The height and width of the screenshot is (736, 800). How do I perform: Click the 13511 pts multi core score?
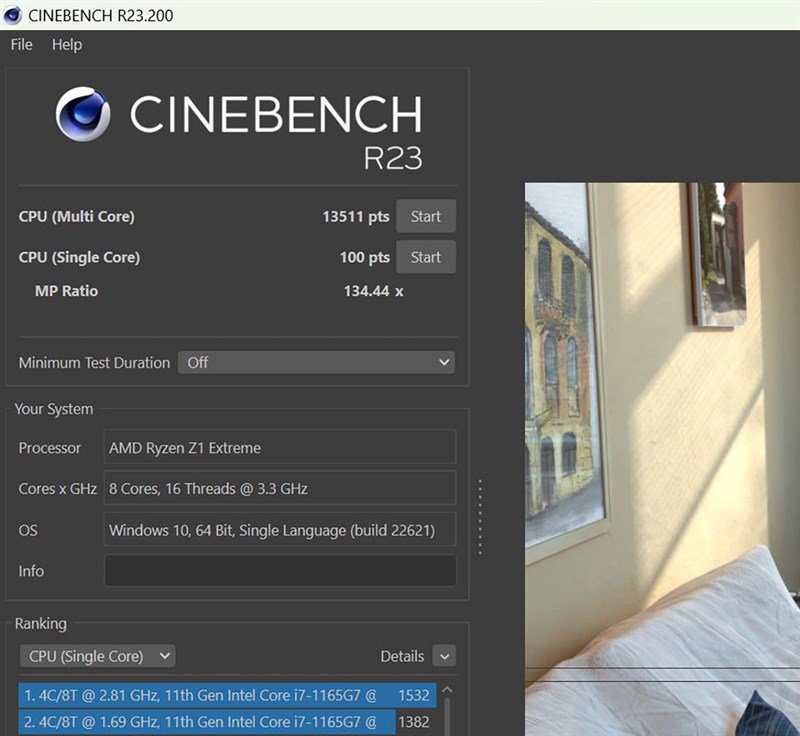pyautogui.click(x=356, y=216)
